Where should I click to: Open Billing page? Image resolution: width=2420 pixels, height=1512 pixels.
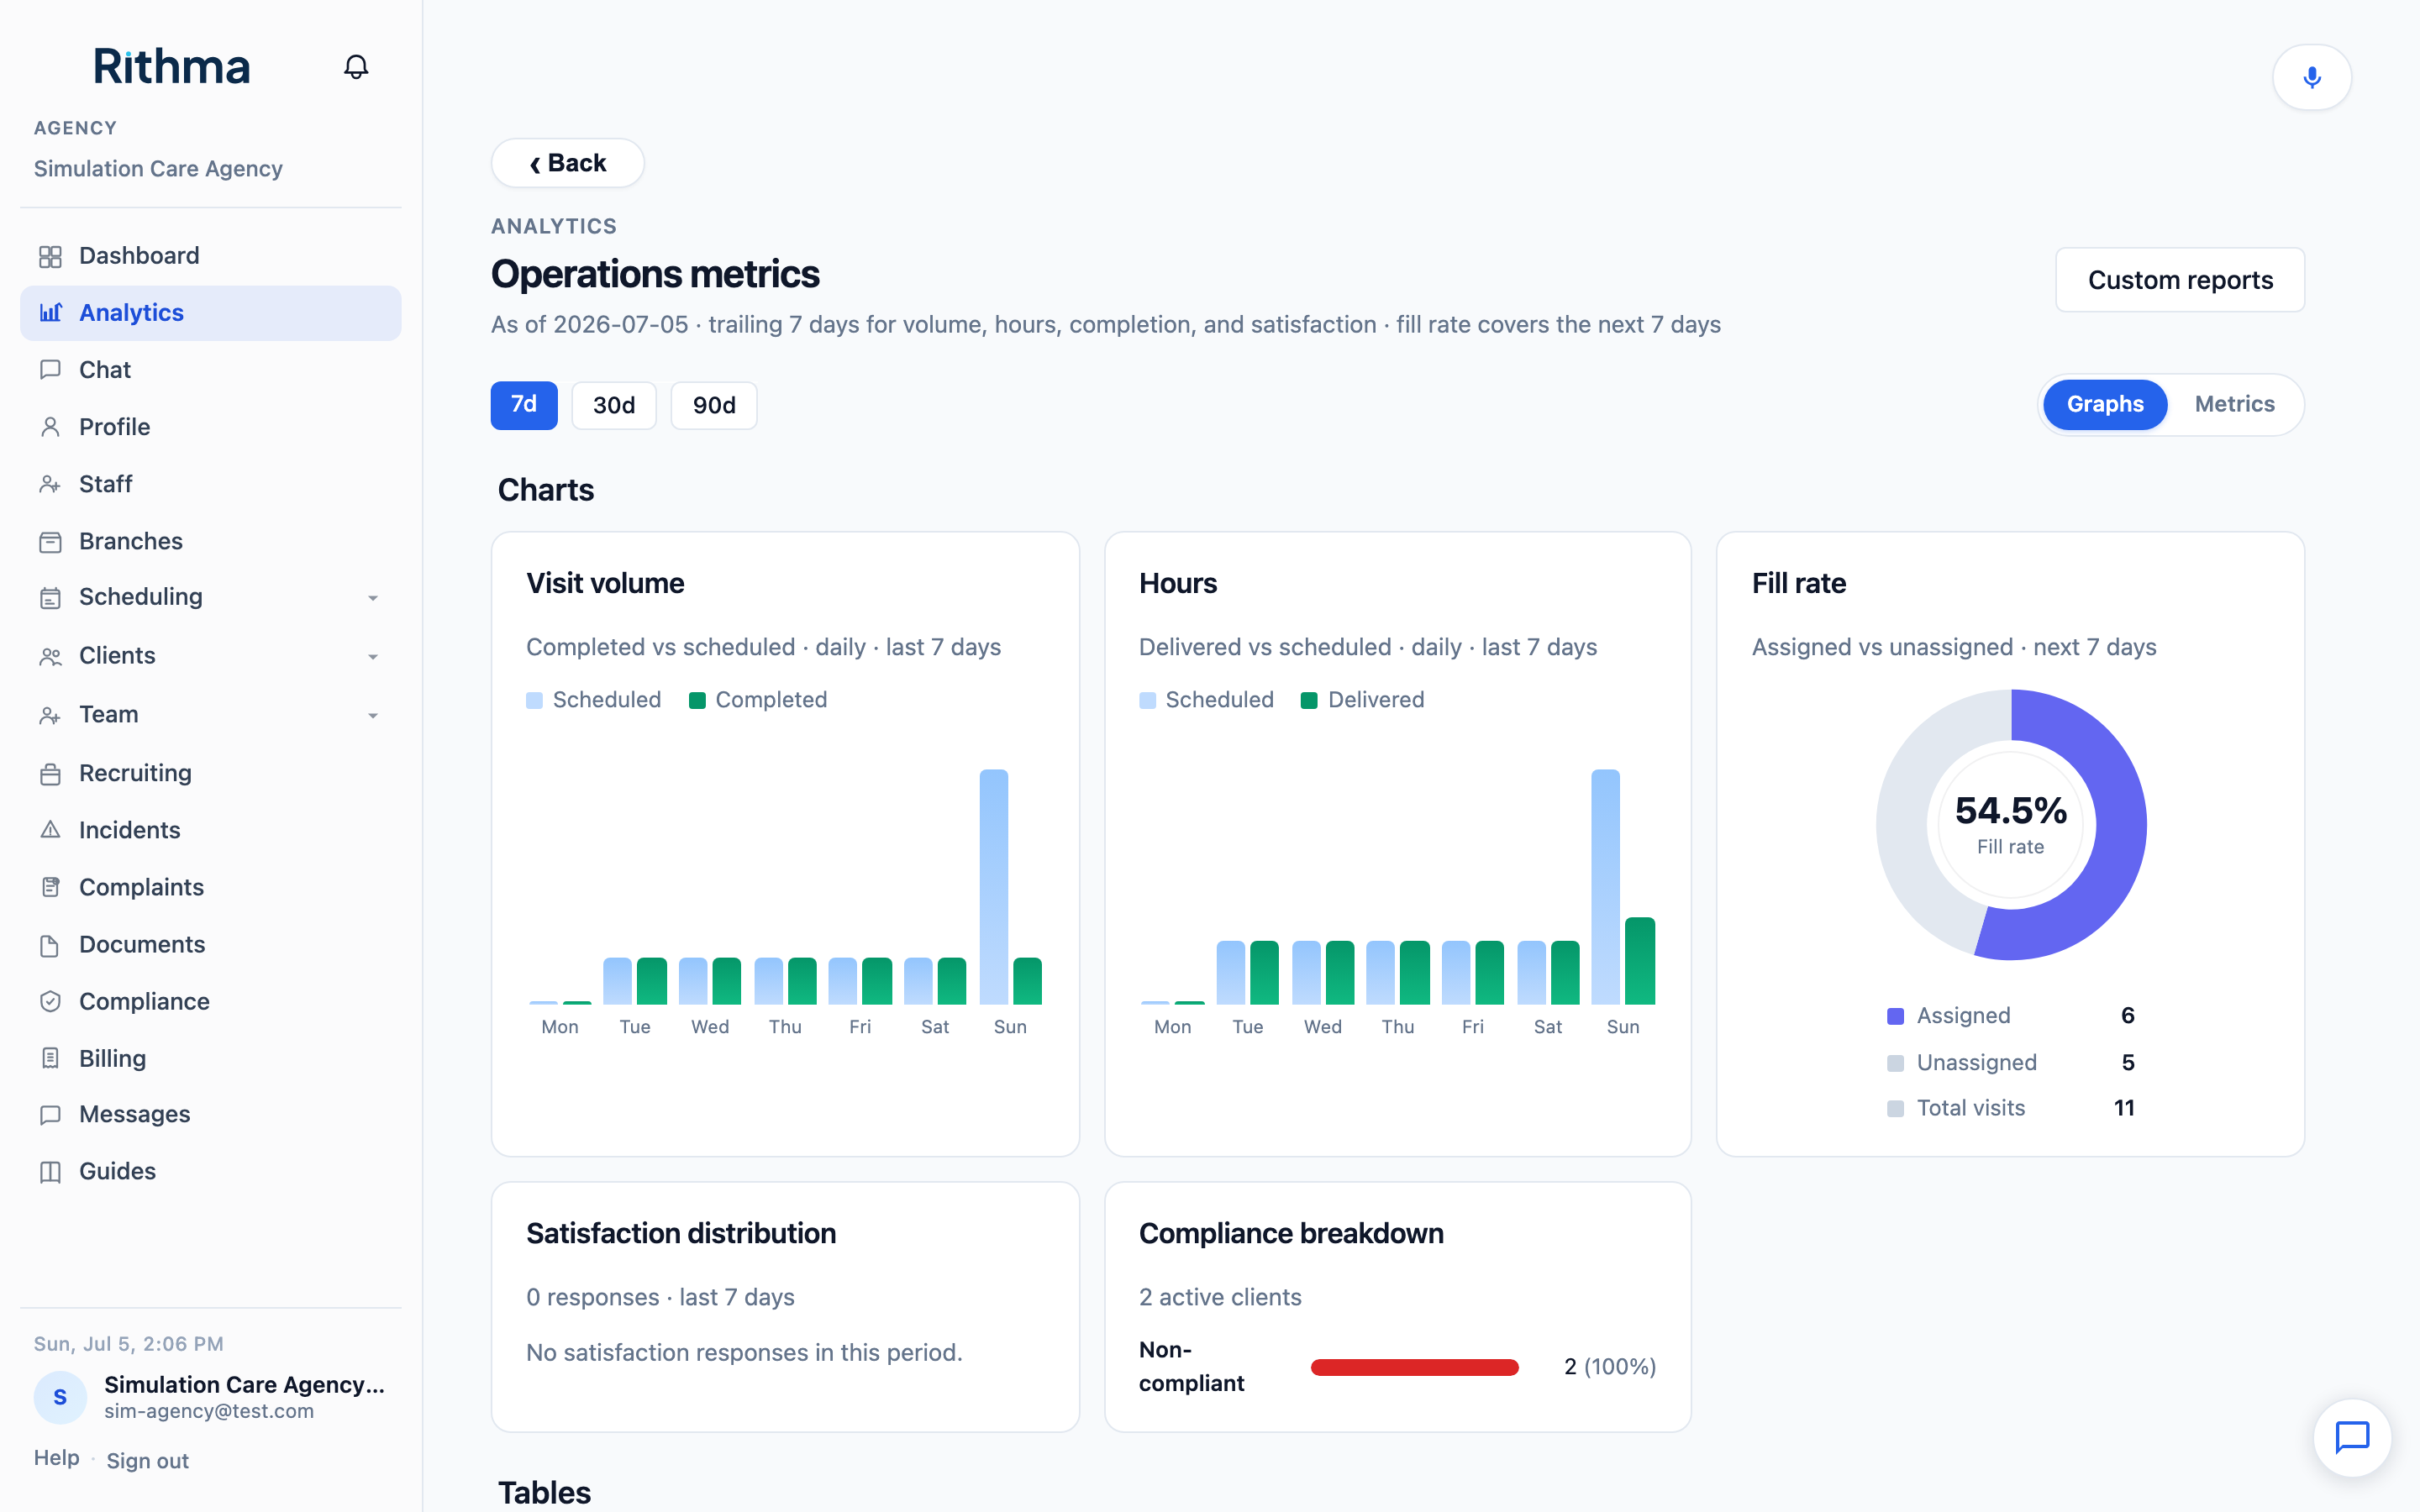point(211,1058)
